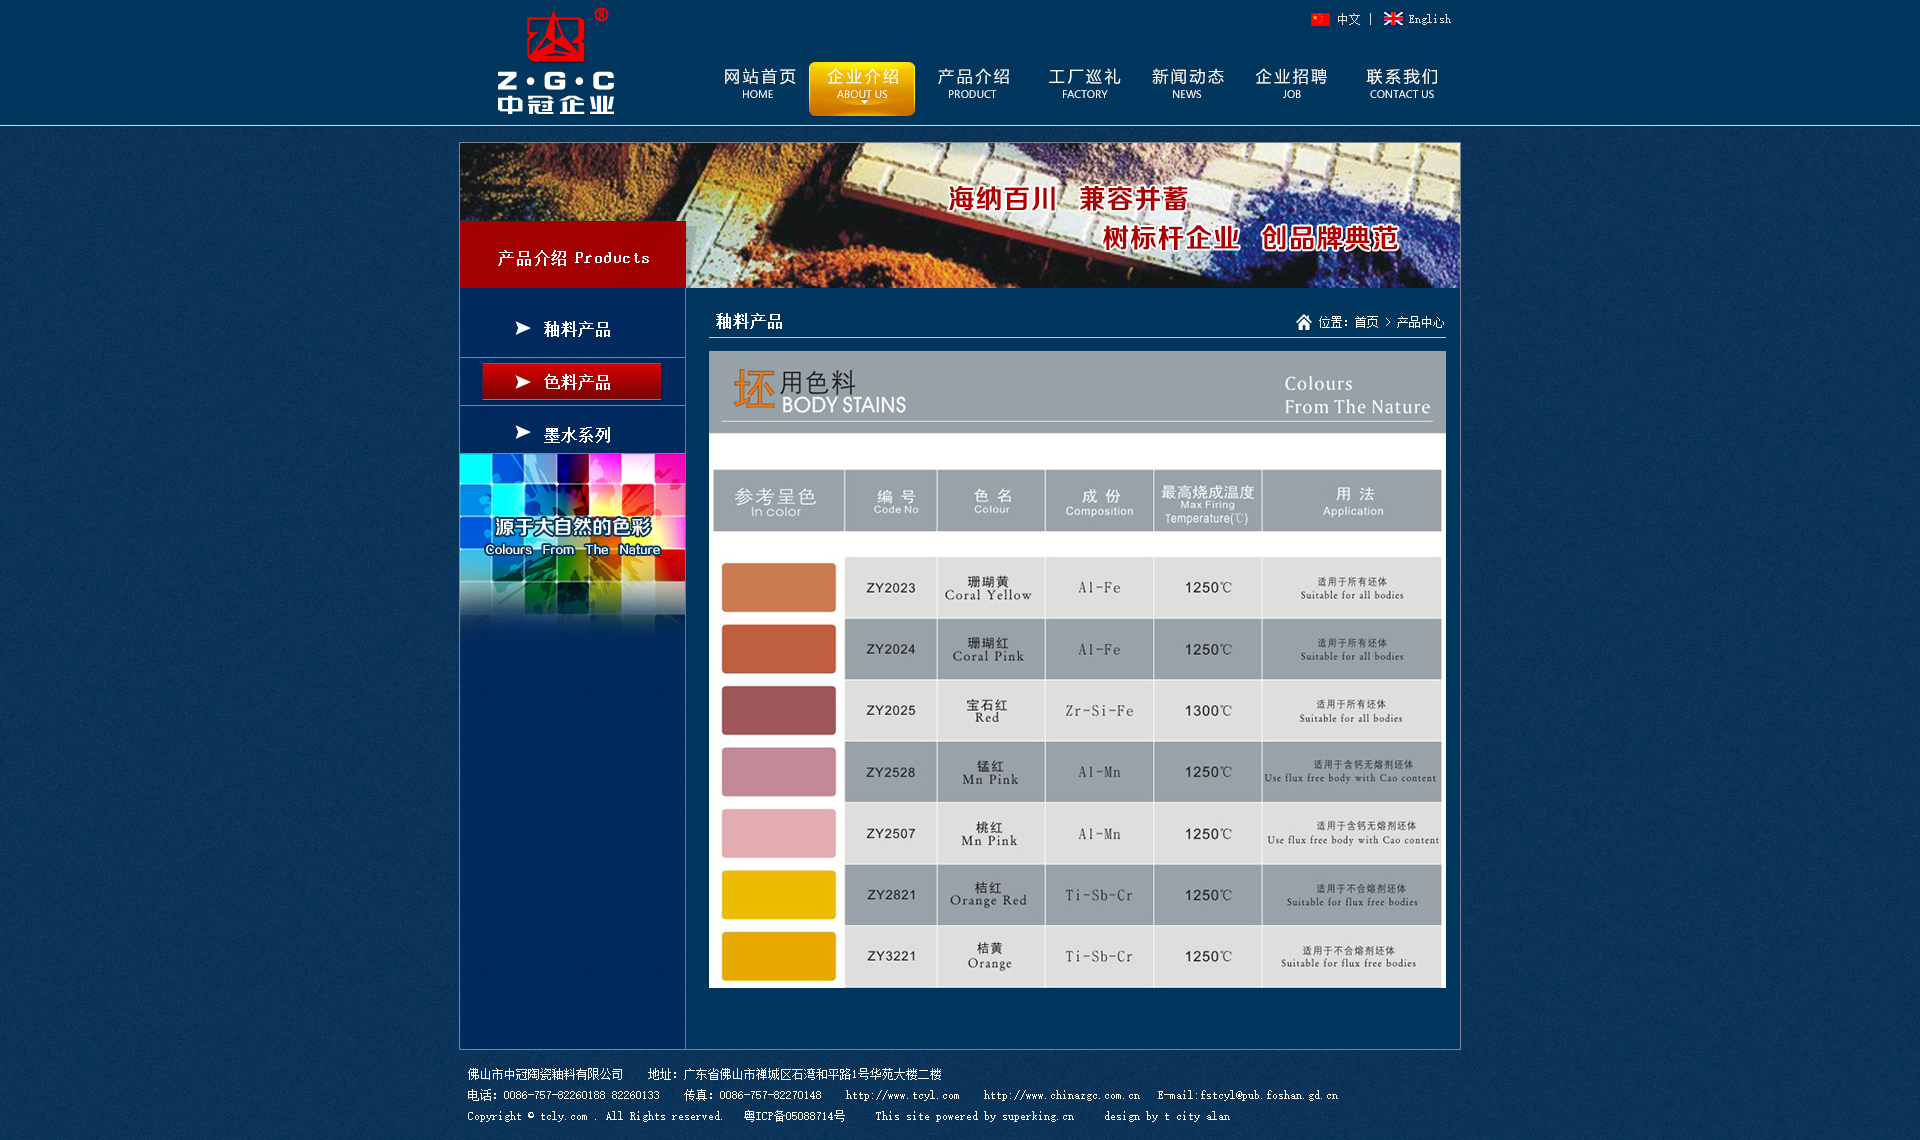The width and height of the screenshot is (1920, 1140).
Task: Click arrow icon beside 墨水系列
Action: tap(522, 433)
